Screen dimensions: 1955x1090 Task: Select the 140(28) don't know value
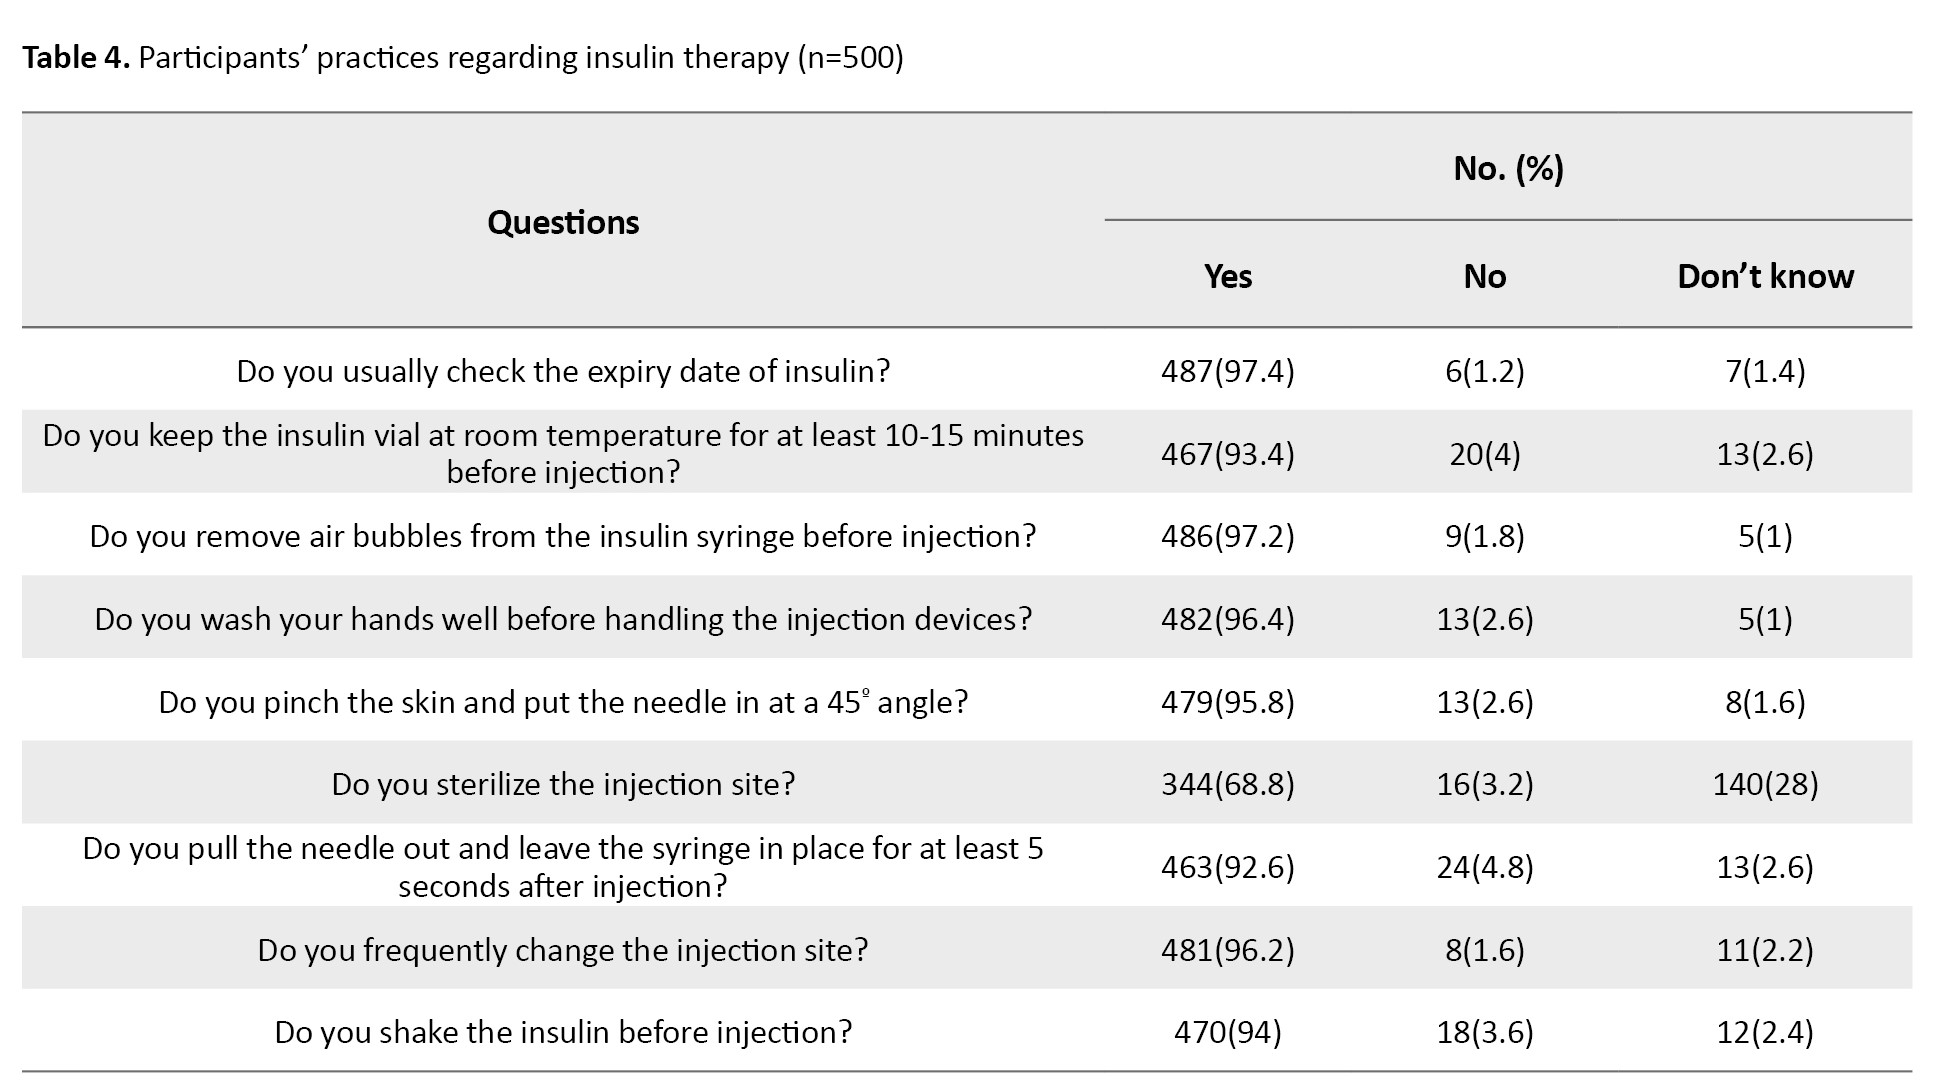(1765, 784)
